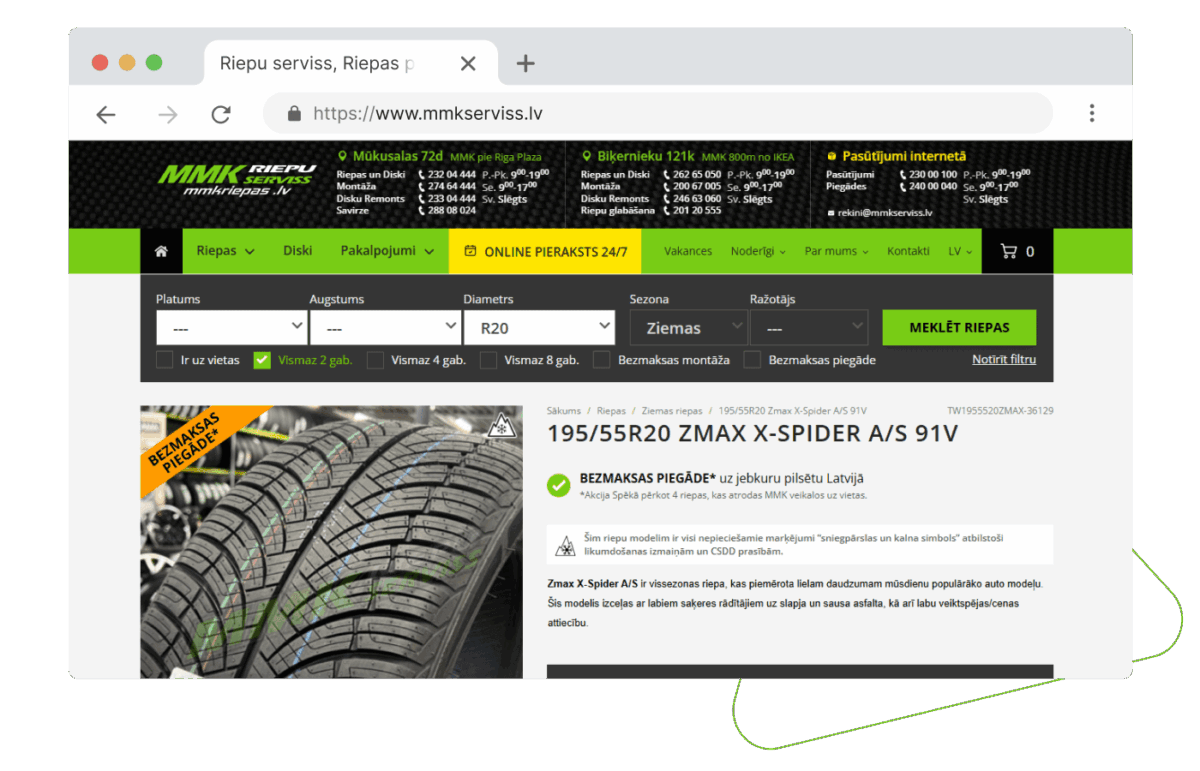Expand the Pakalpojumi menu
Screen dimensions: 1200x771
[388, 251]
